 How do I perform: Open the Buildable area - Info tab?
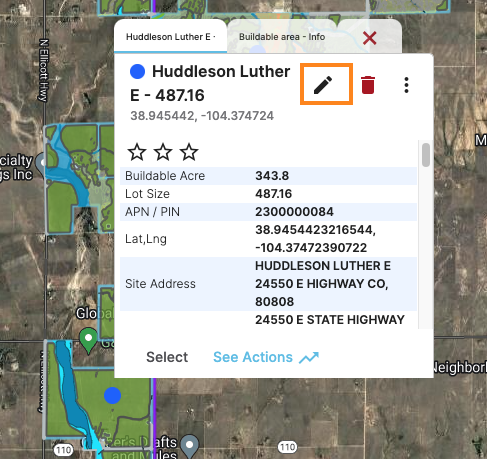(x=282, y=37)
